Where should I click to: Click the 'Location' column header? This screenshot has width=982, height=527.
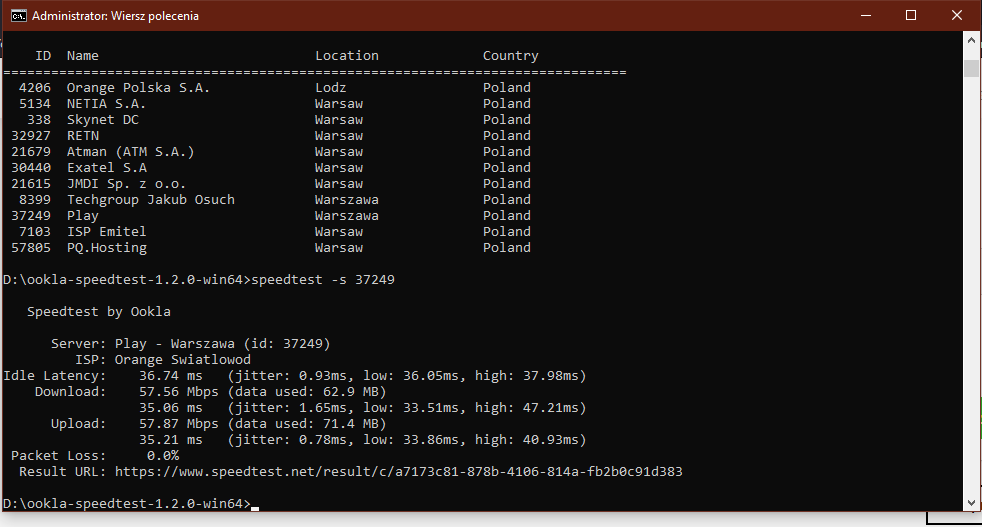coord(347,56)
